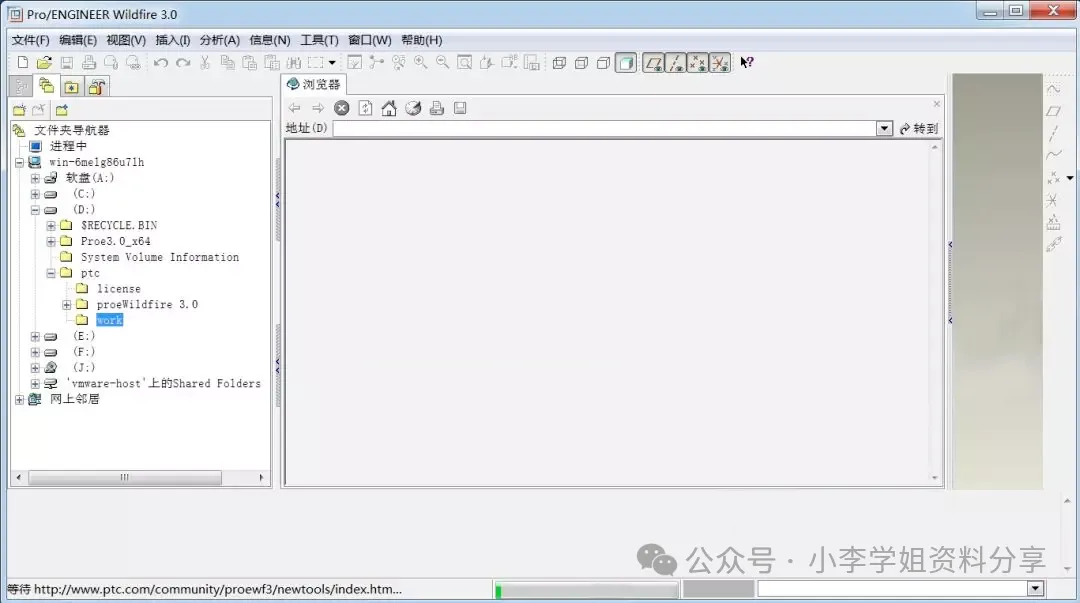Toggle datum planes display
1080x603 pixels.
coord(653,63)
